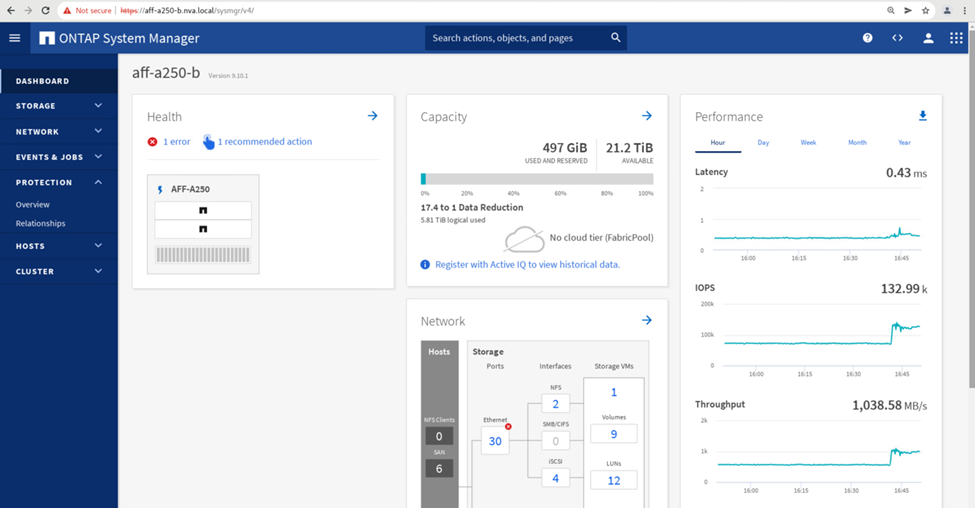The height and width of the screenshot is (508, 975).
Task: Open Health details arrow
Action: click(372, 116)
